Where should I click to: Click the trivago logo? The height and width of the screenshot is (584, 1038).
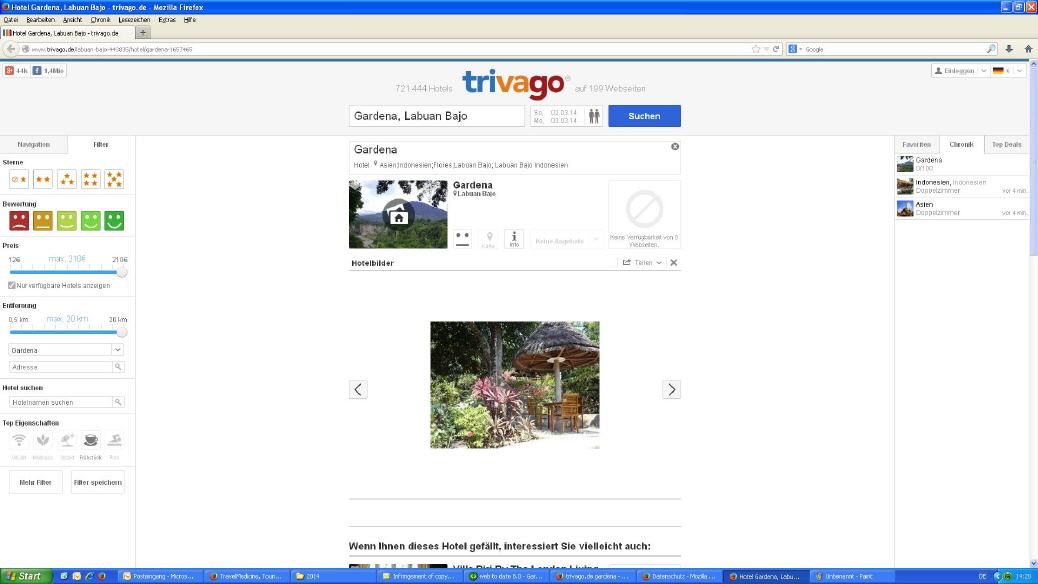pos(514,83)
